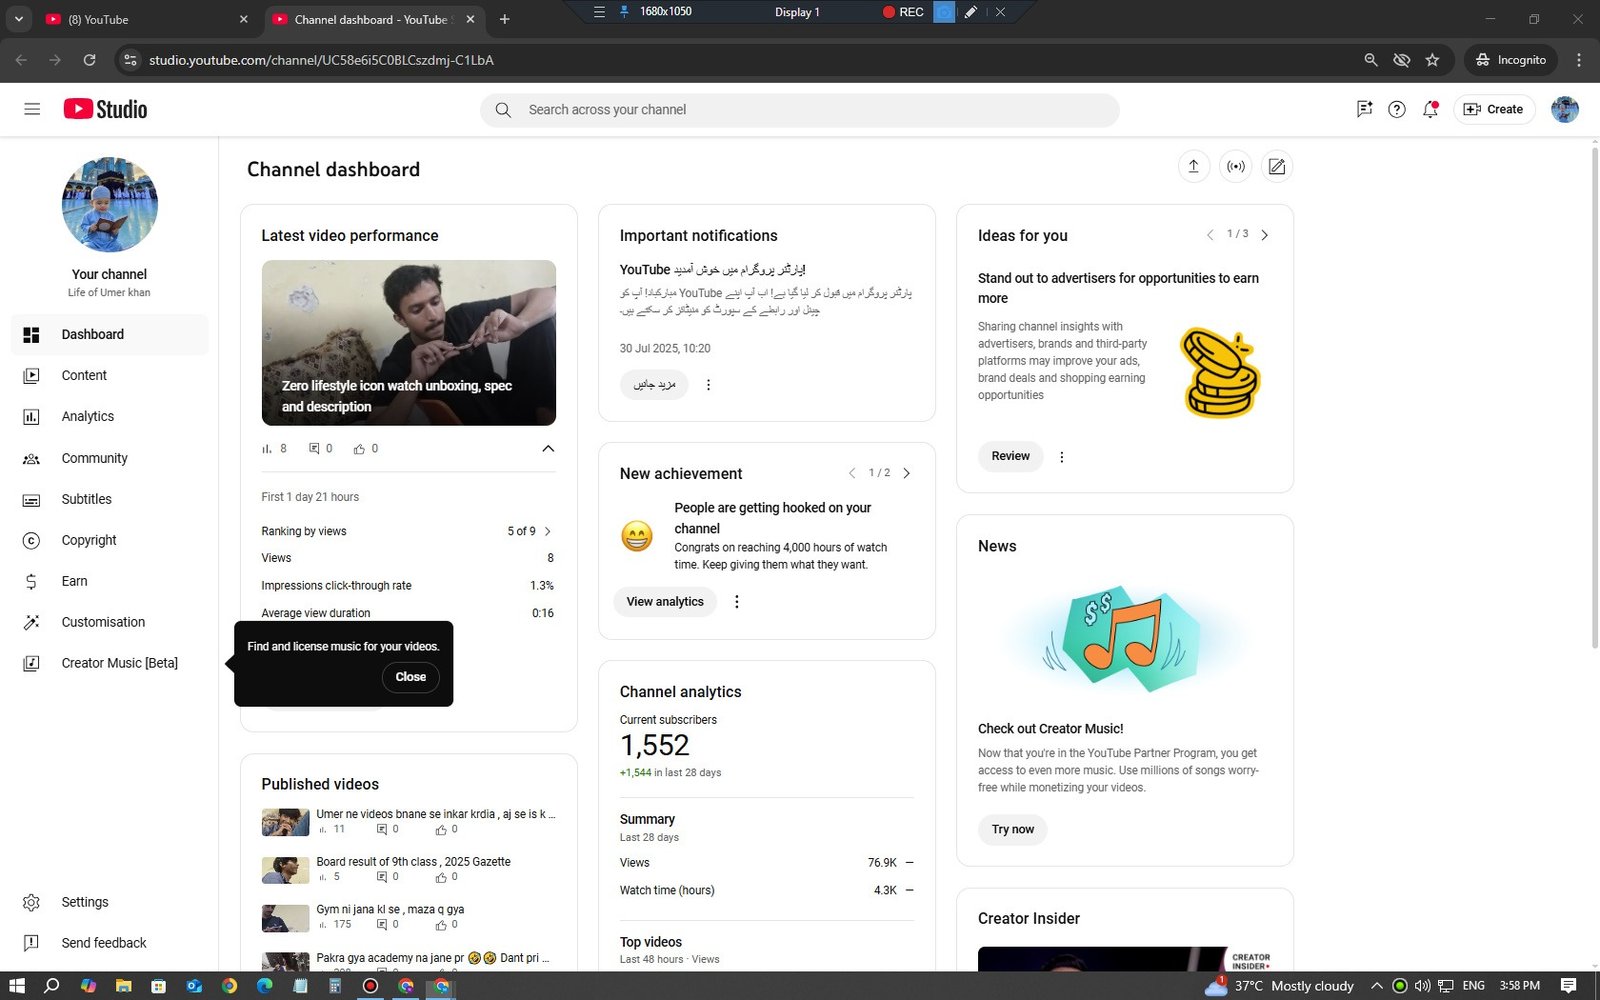The width and height of the screenshot is (1600, 1000).
Task: Click the Create button
Action: [x=1494, y=109]
